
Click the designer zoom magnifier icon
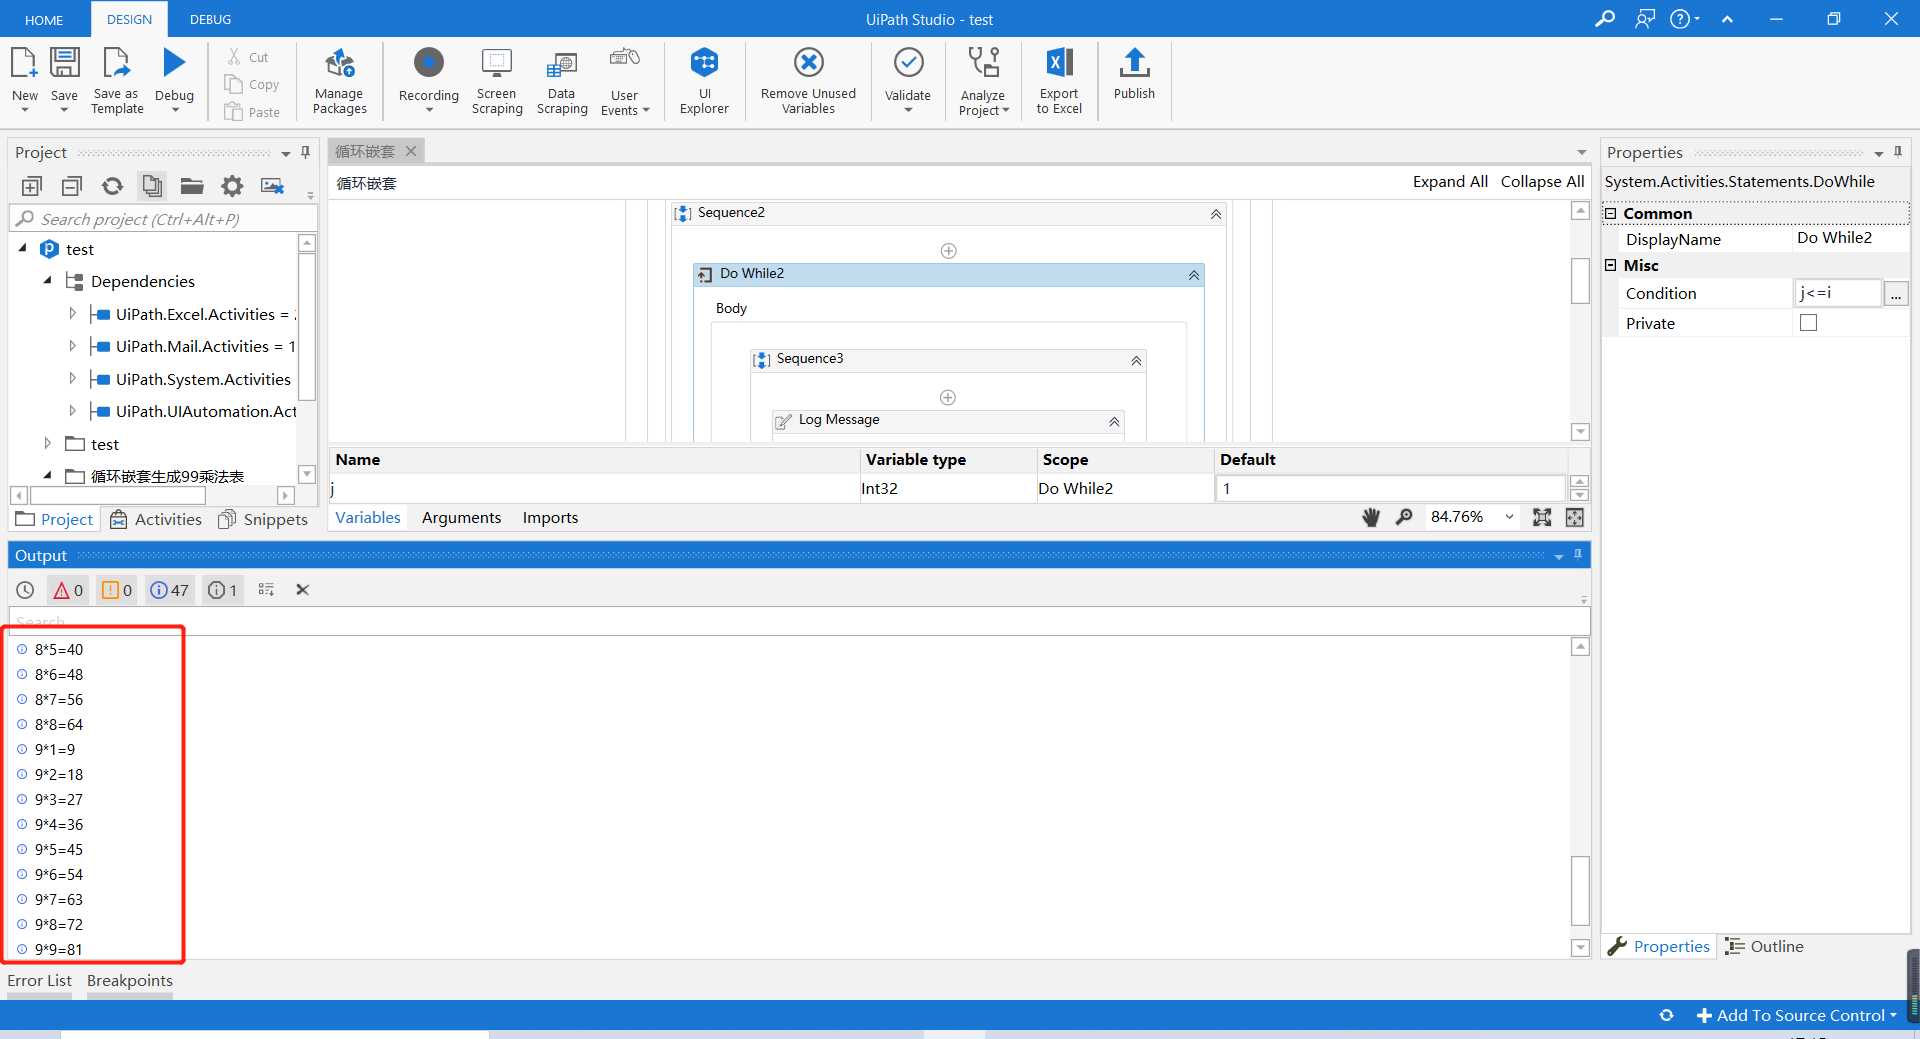1404,517
